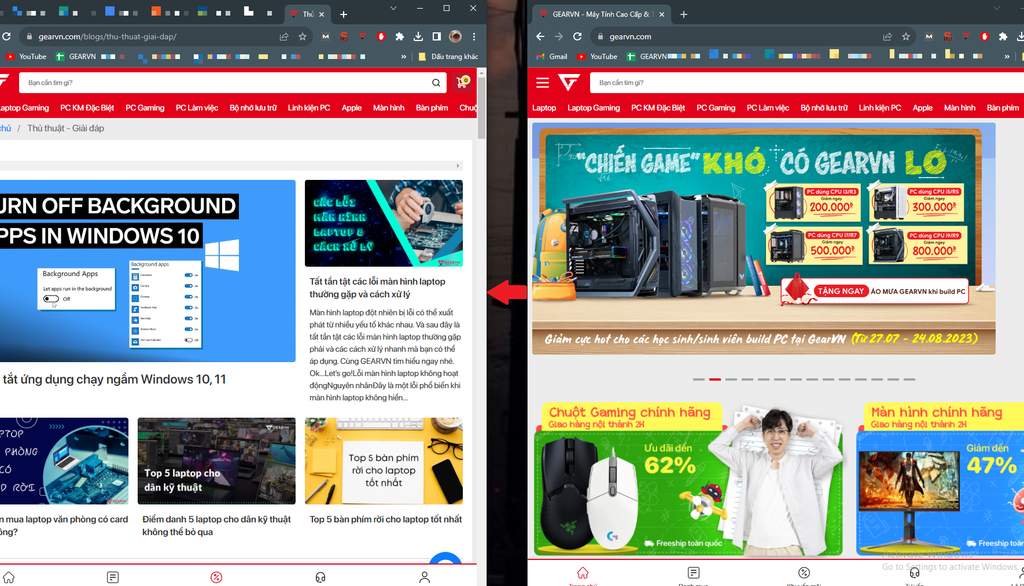Viewport: 1024px width, 586px height.
Task: Open the extensions puzzle icon in left window
Action: point(400,37)
